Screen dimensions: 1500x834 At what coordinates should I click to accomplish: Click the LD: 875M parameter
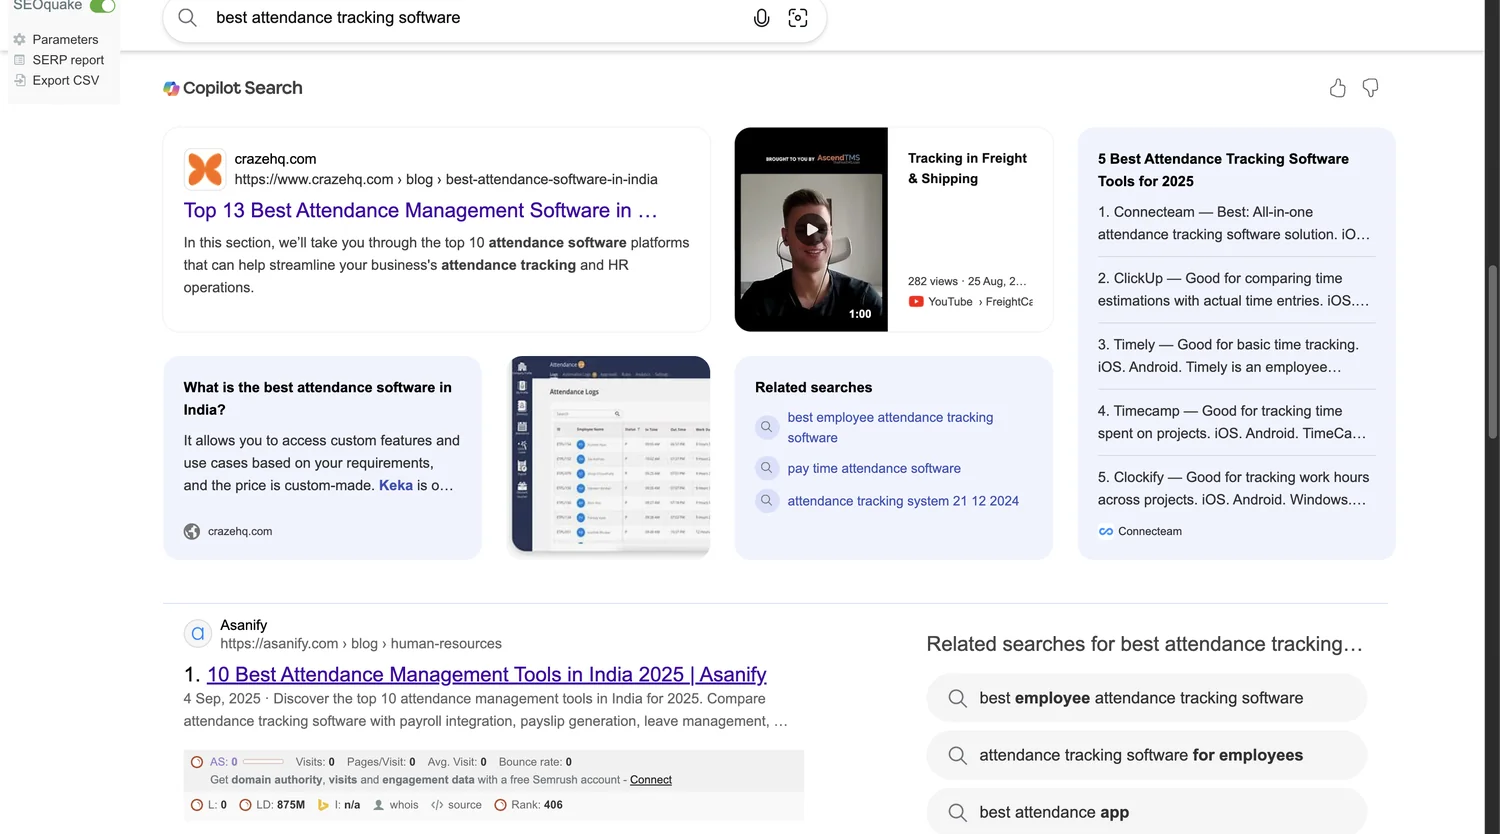click(x=272, y=805)
